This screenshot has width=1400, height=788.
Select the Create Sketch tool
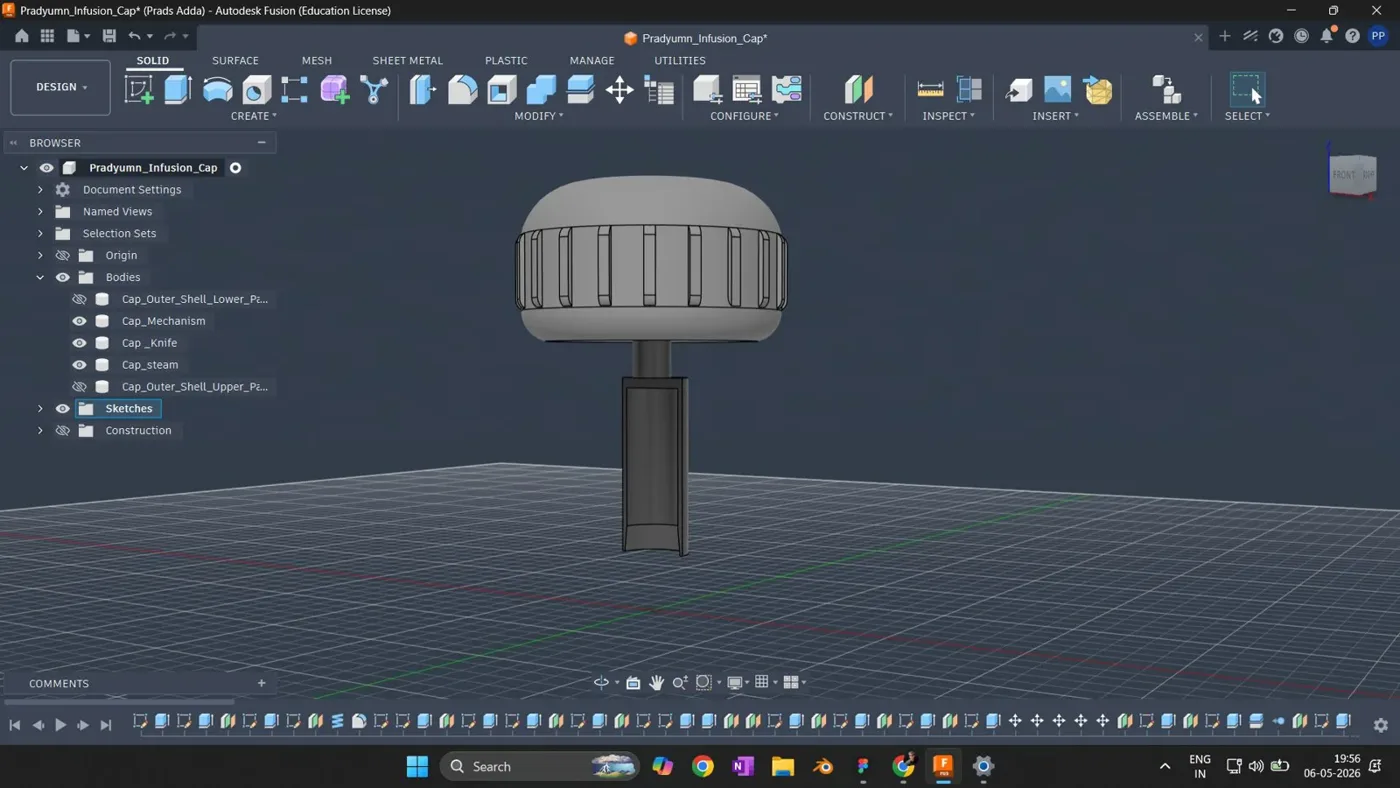[139, 89]
